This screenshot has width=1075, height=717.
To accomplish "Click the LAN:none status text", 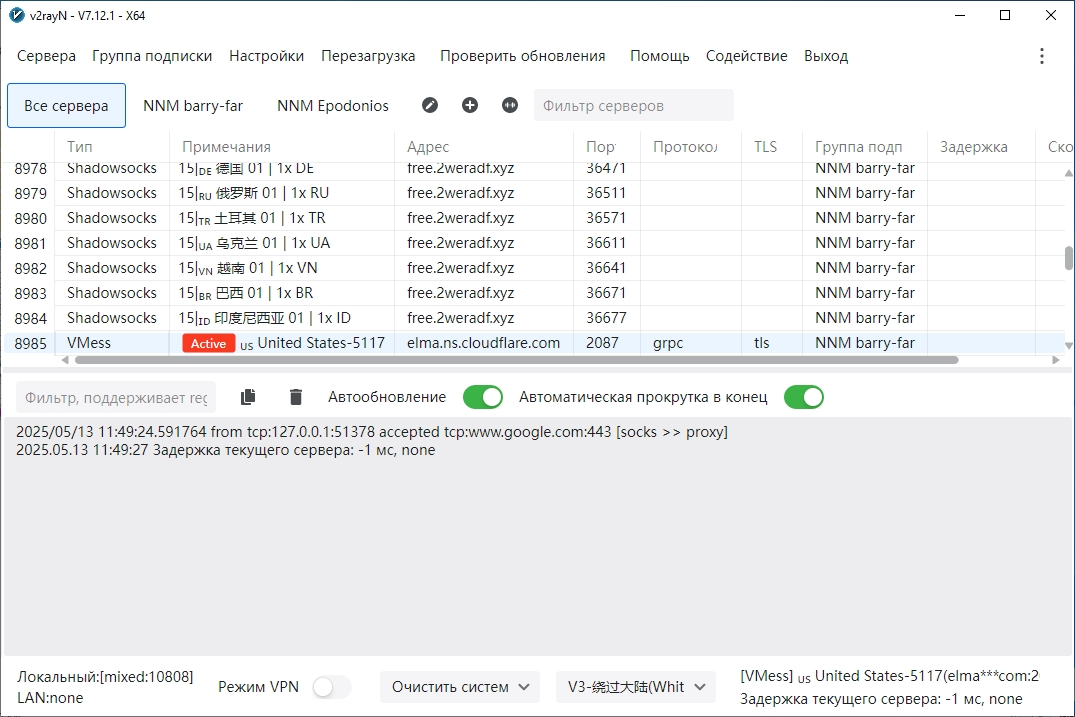I will [50, 698].
